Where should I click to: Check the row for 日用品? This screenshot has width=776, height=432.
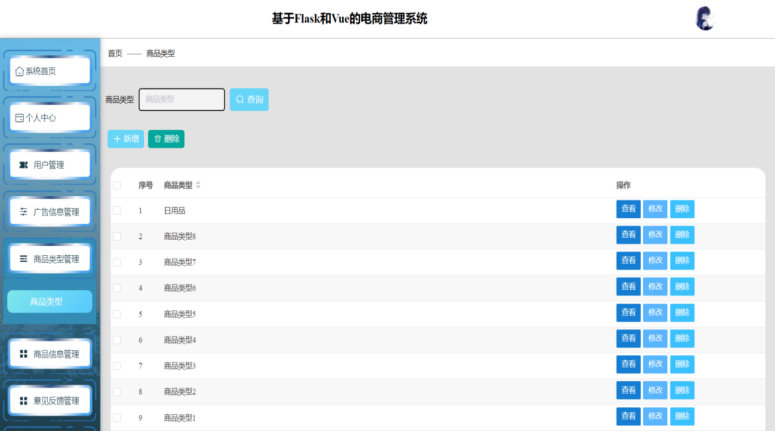pos(117,211)
